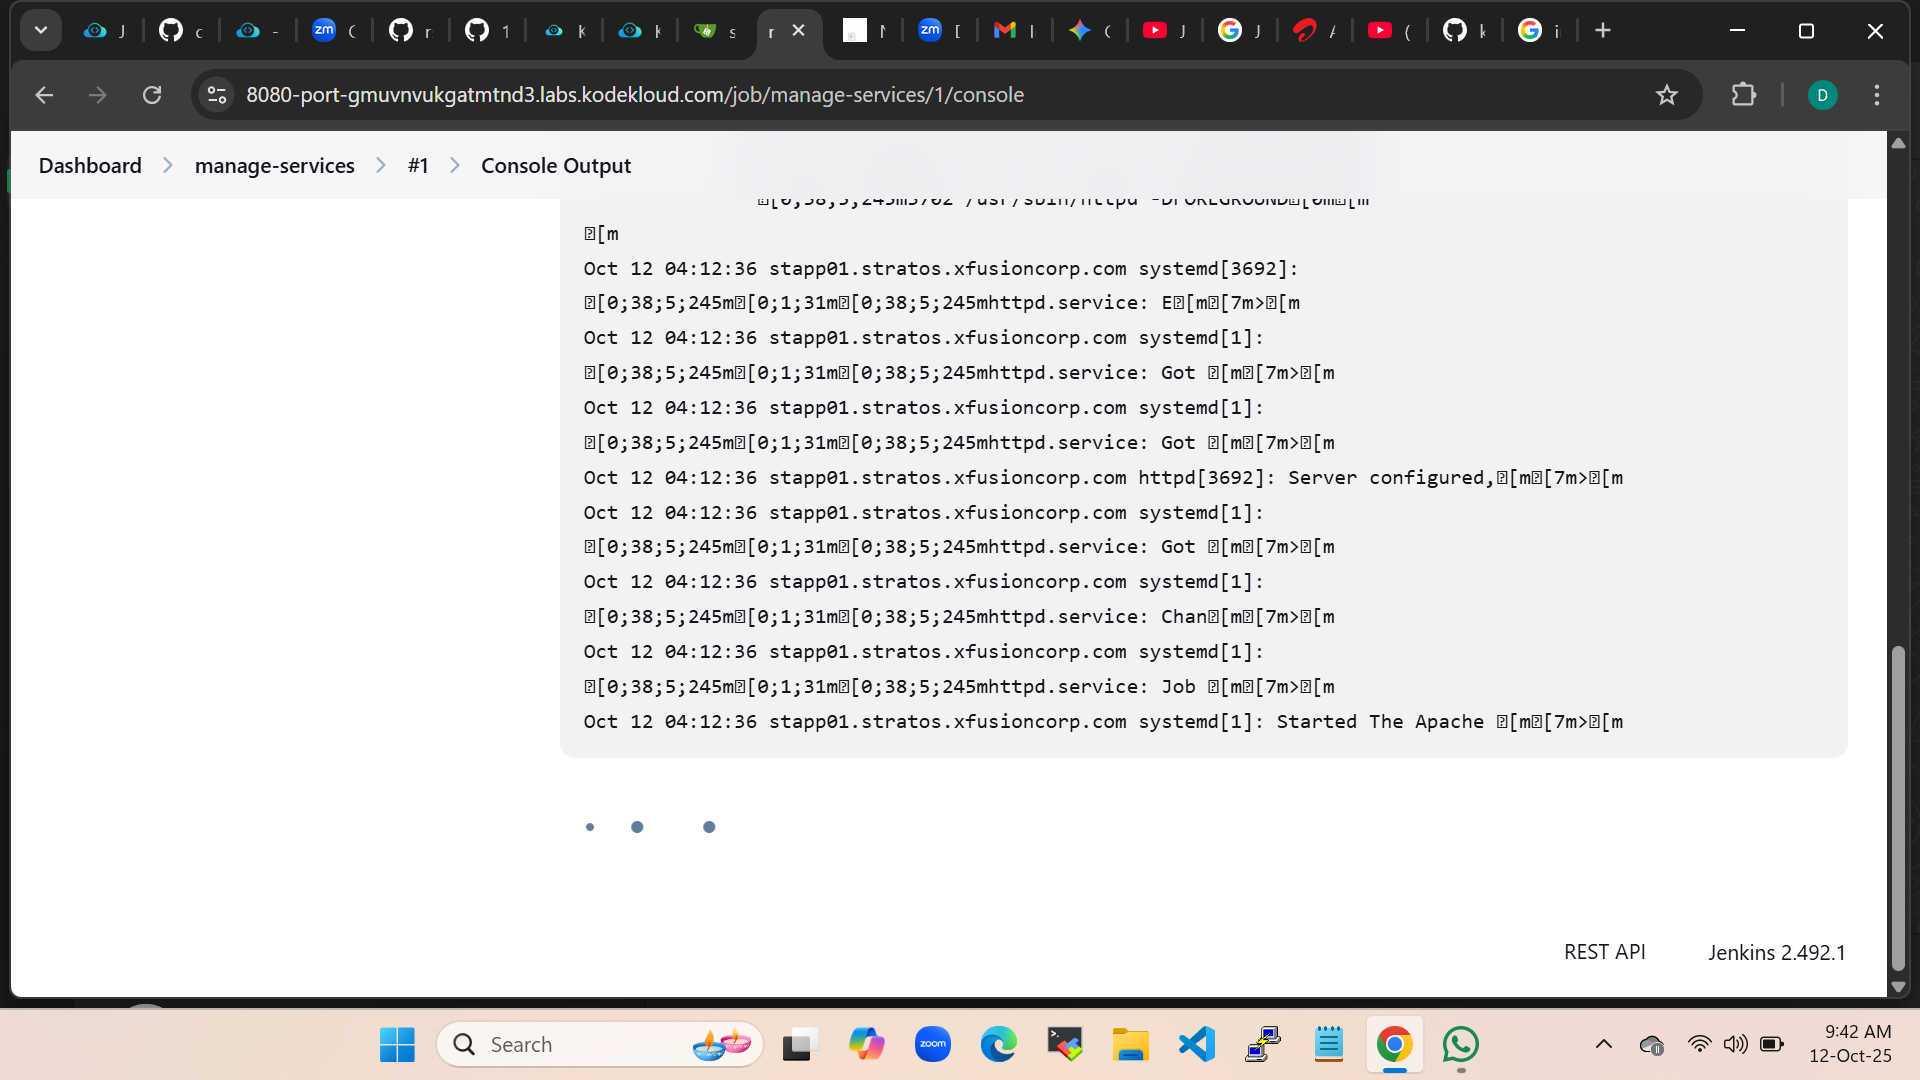Image resolution: width=1920 pixels, height=1080 pixels.
Task: Click the browser reload icon
Action: point(152,95)
